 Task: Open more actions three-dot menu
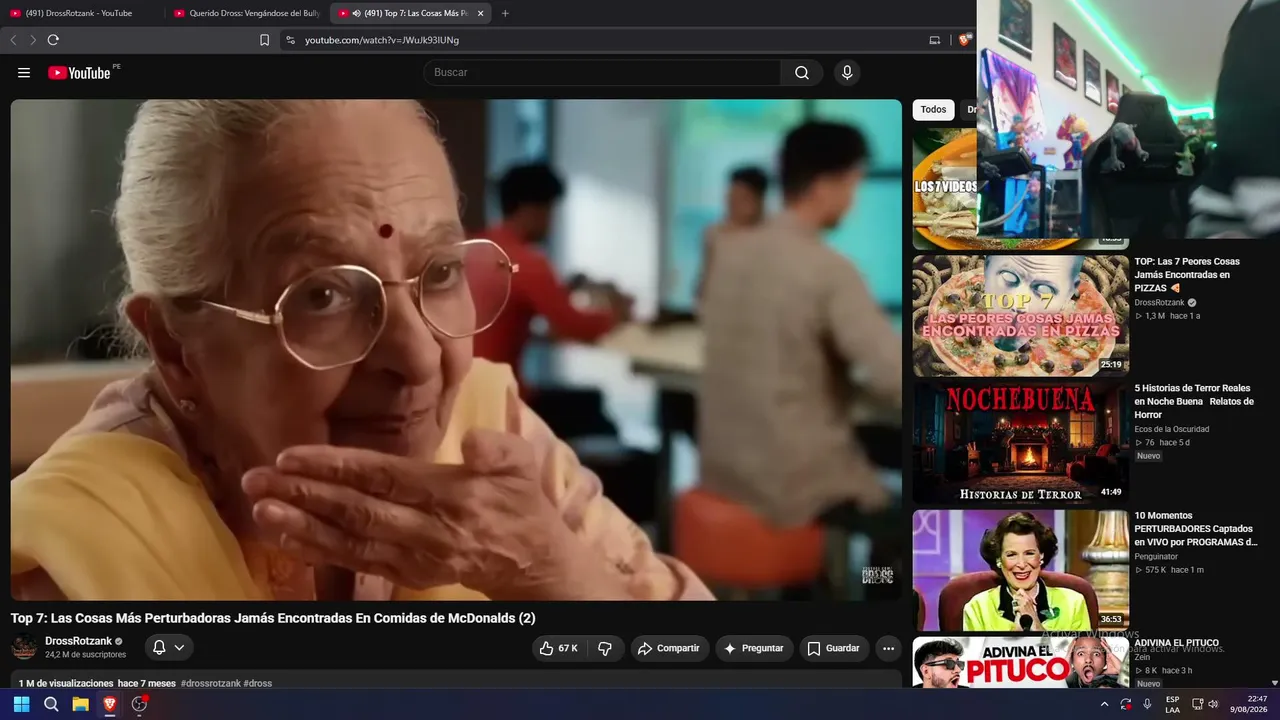(888, 648)
